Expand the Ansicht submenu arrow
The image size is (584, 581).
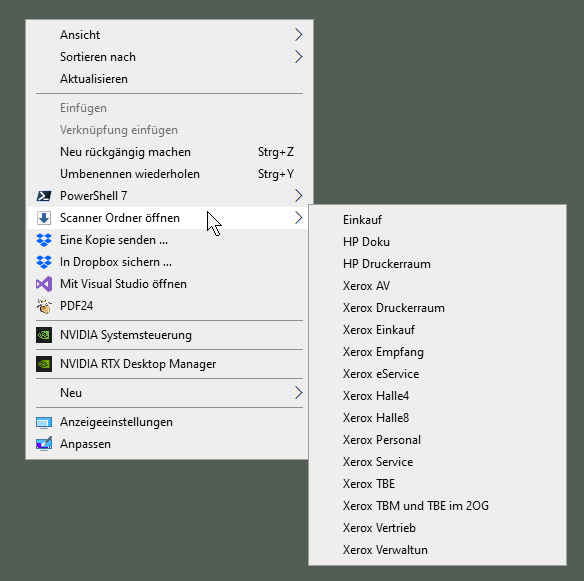[298, 35]
